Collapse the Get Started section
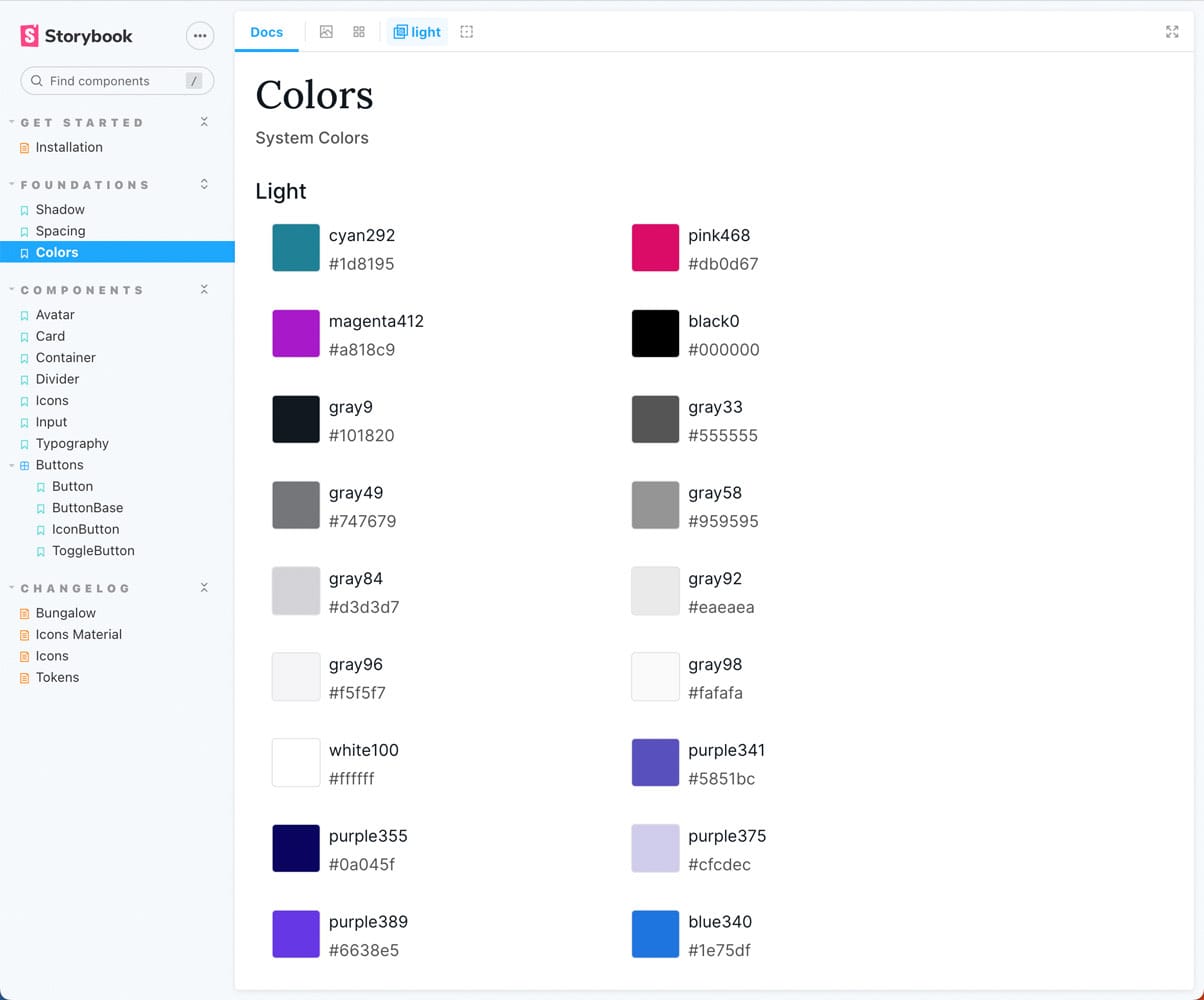The height and width of the screenshot is (1000, 1204). [x=204, y=122]
